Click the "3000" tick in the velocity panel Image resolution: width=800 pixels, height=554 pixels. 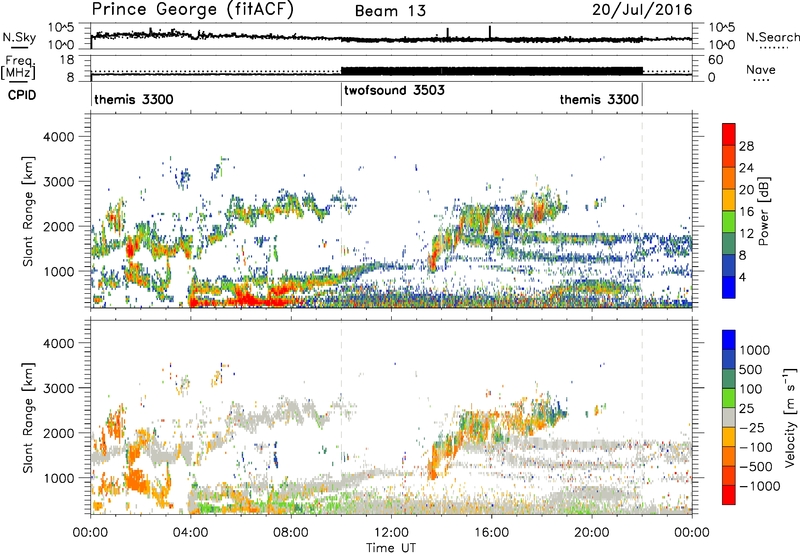[59, 388]
